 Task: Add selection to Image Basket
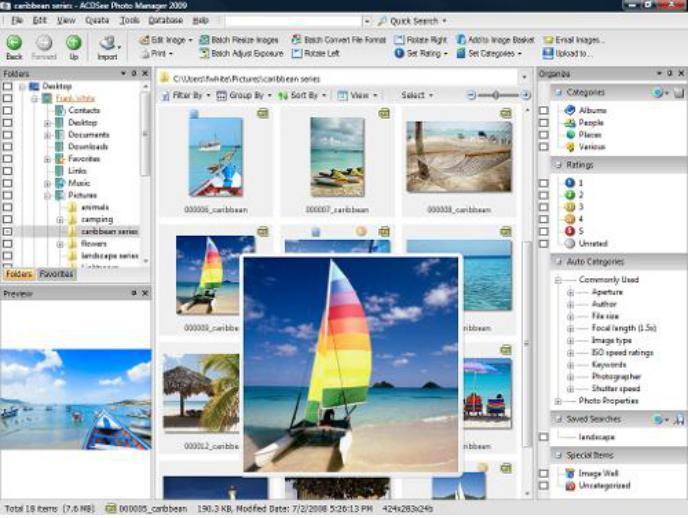pyautogui.click(x=495, y=40)
